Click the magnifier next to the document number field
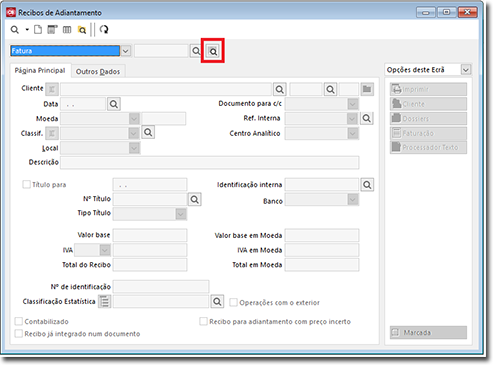The image size is (496, 369). [196, 51]
